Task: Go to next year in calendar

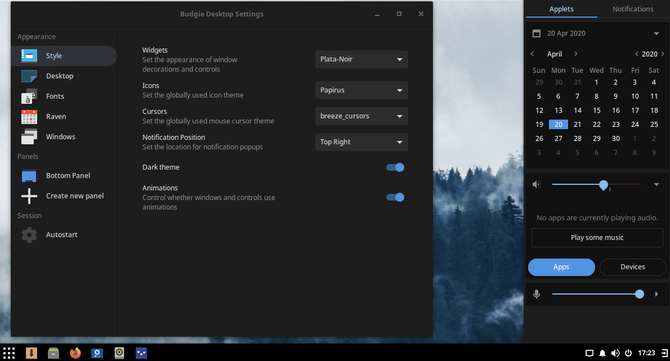Action: pyautogui.click(x=663, y=54)
